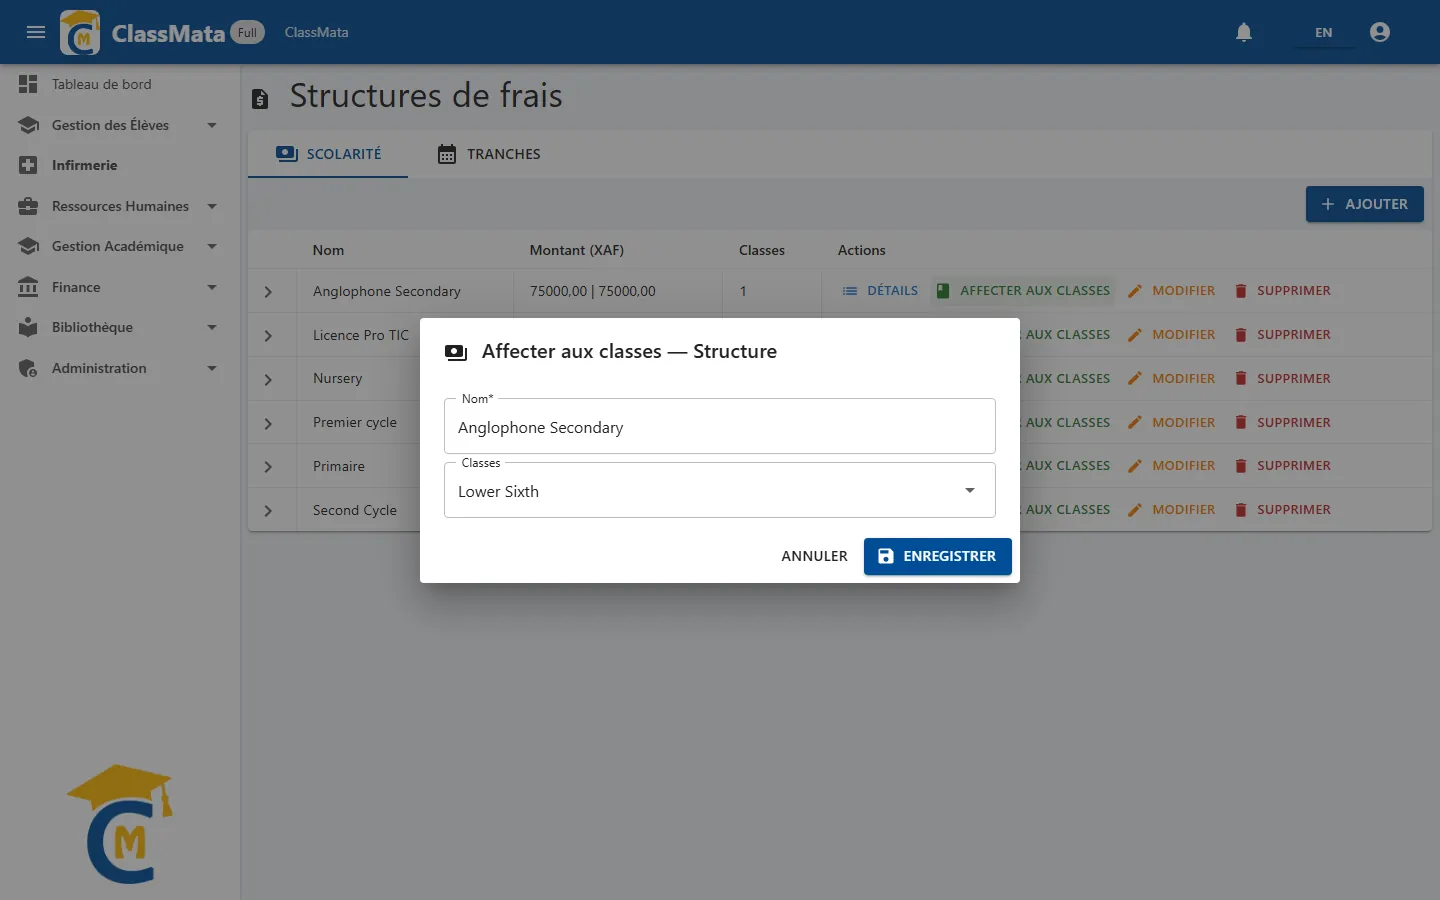This screenshot has height=900, width=1440.
Task: Click the trash icon for Nursery row
Action: (1240, 378)
